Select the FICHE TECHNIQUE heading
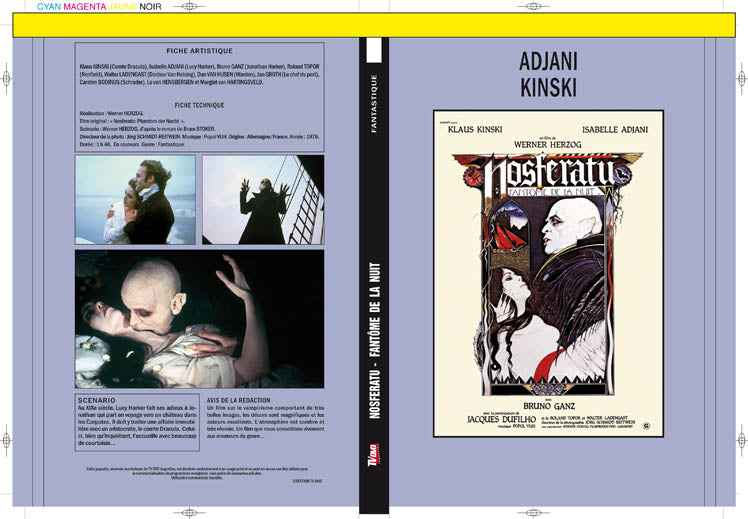Image resolution: width=748 pixels, height=519 pixels. [x=199, y=105]
